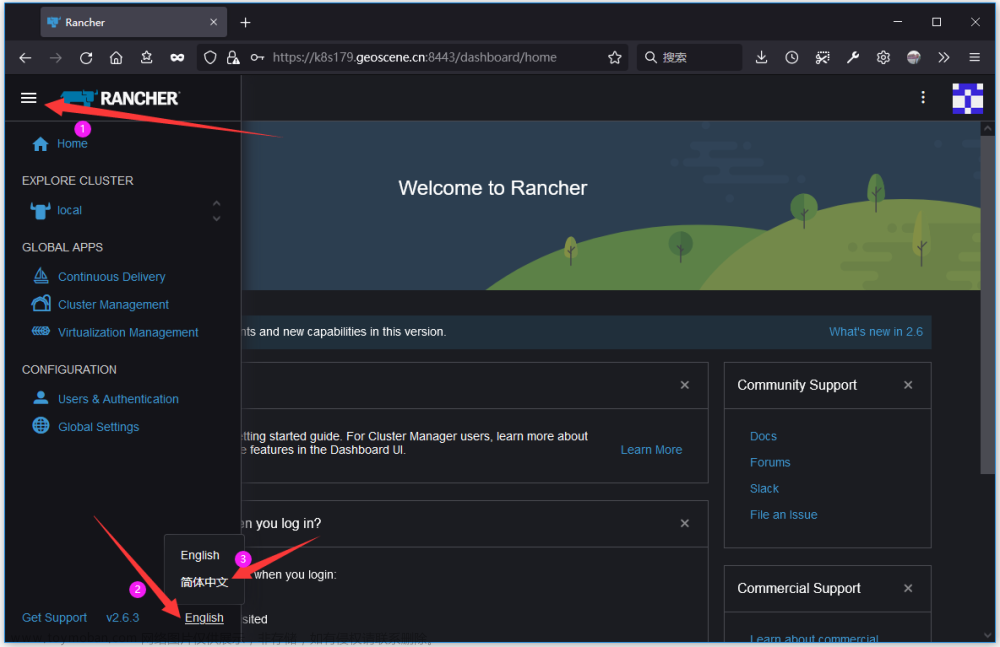Reload the current page
The height and width of the screenshot is (647, 1000).
86,58
